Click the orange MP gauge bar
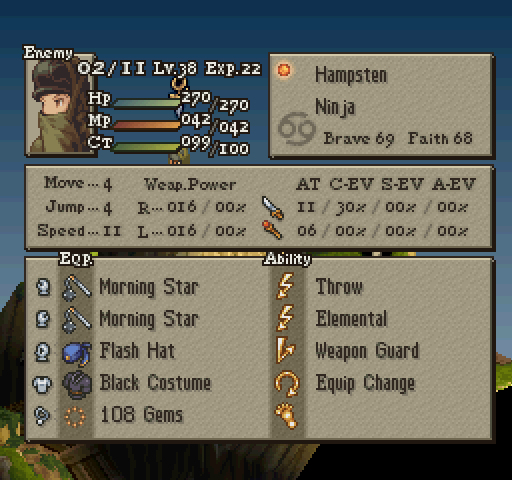512x480 pixels. tap(146, 125)
